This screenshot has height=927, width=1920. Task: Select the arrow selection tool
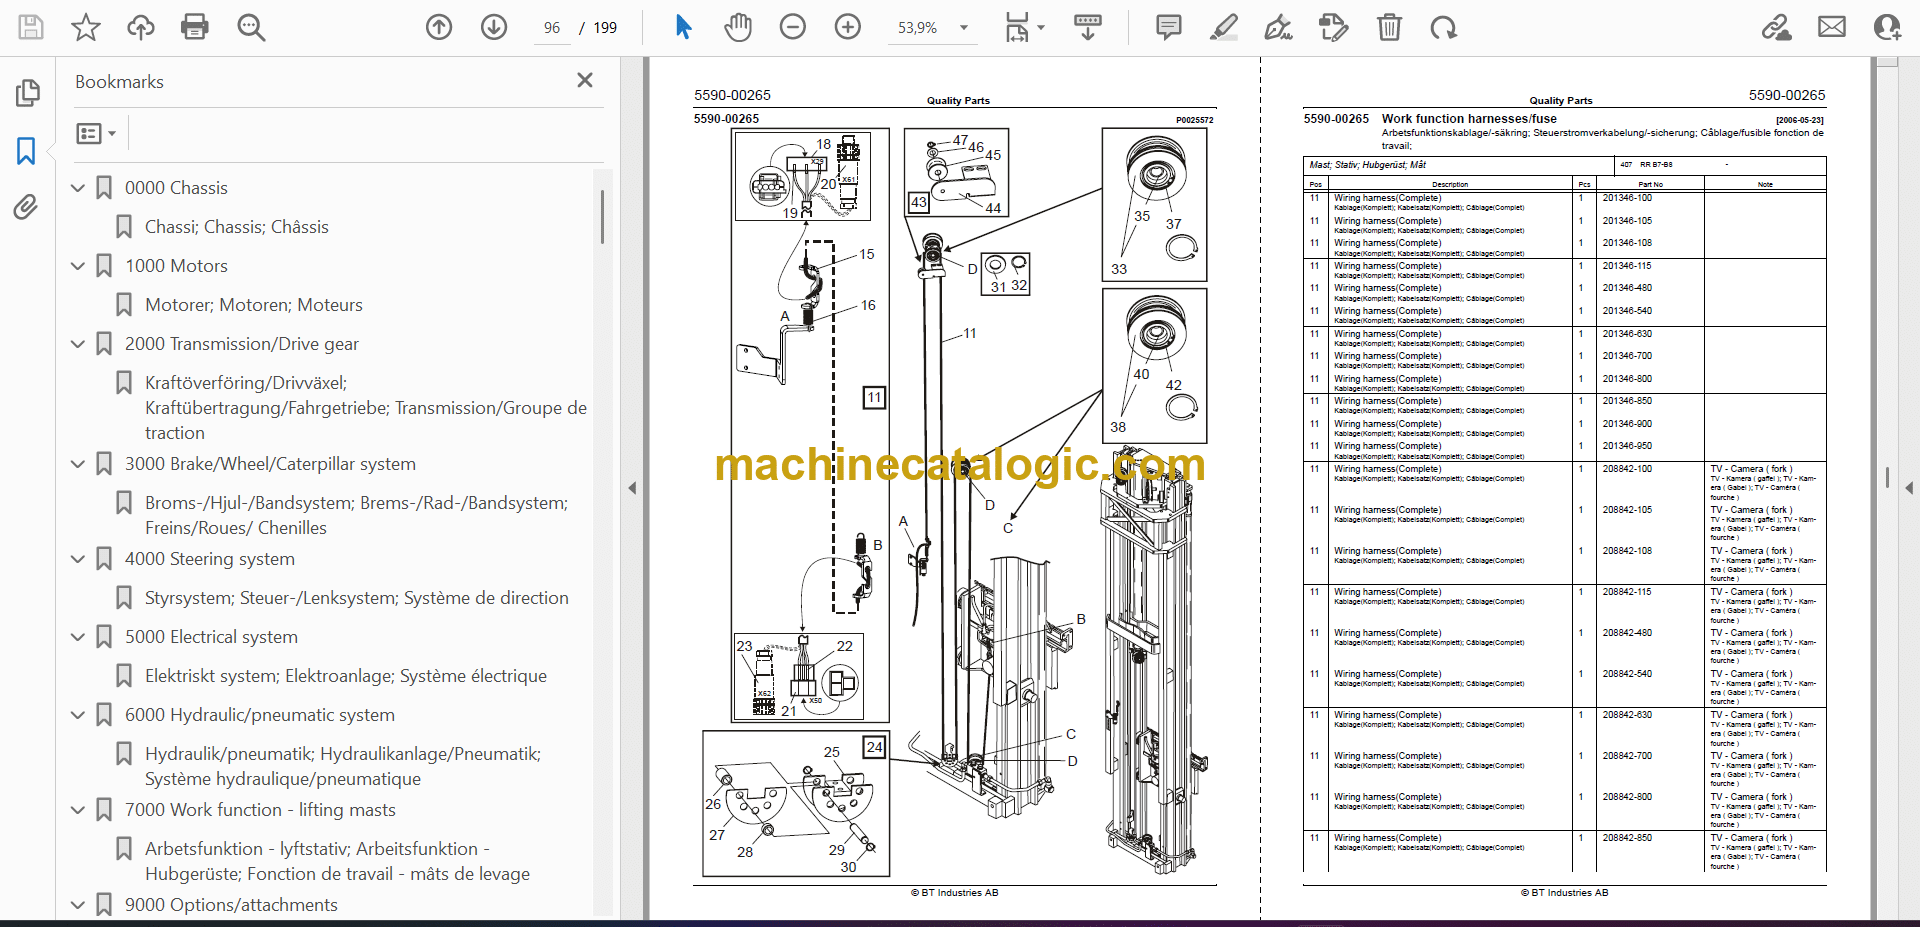coord(683,27)
